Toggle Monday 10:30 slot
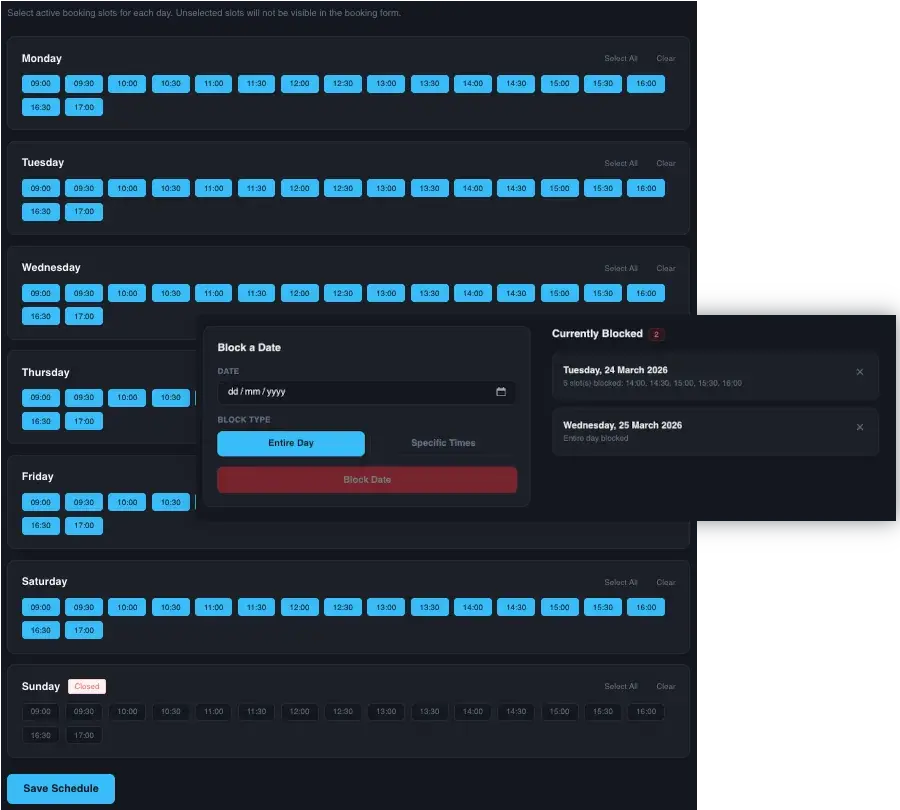The image size is (900, 810). click(x=170, y=84)
